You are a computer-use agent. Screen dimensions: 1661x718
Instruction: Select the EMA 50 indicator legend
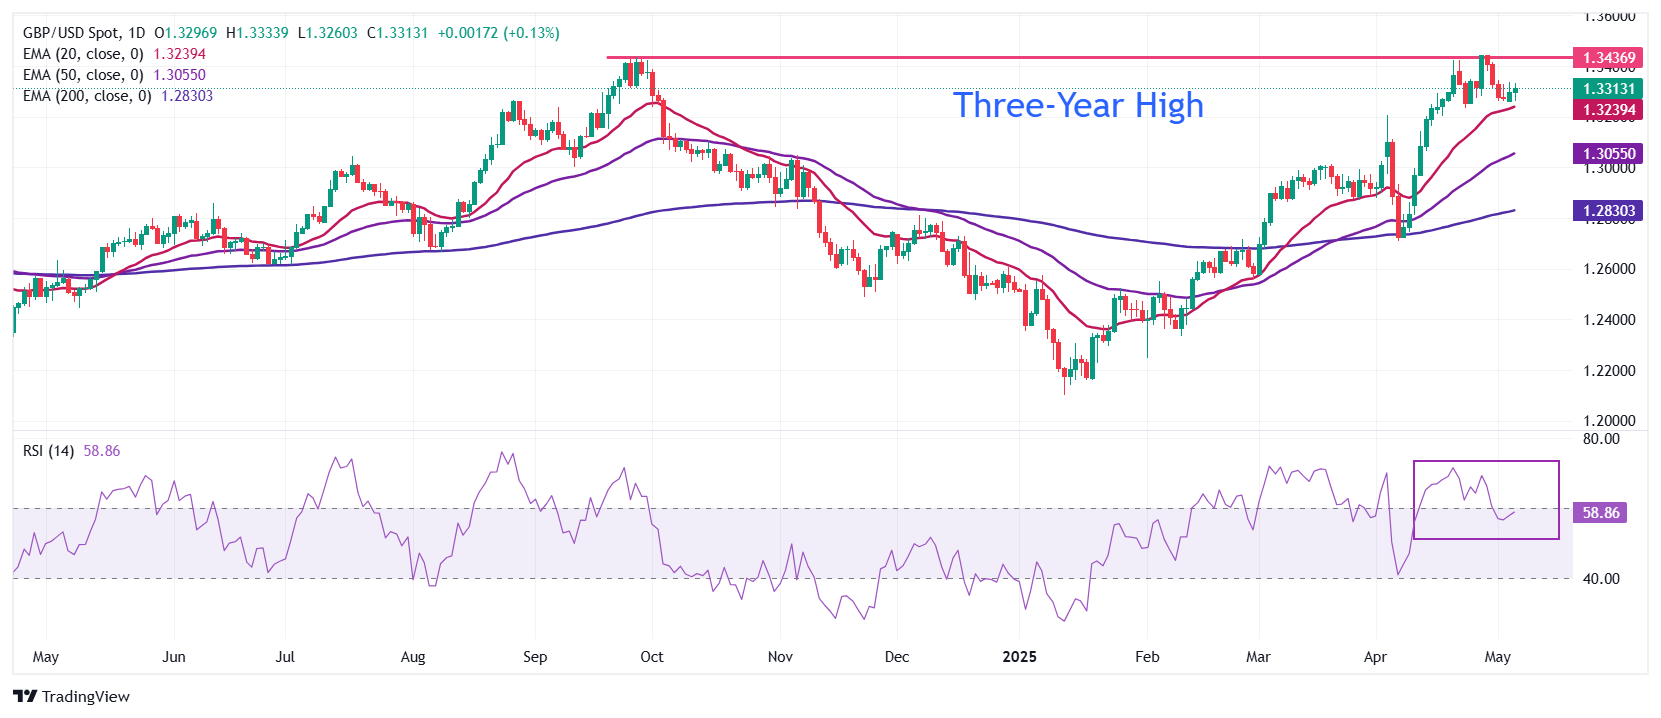point(83,75)
